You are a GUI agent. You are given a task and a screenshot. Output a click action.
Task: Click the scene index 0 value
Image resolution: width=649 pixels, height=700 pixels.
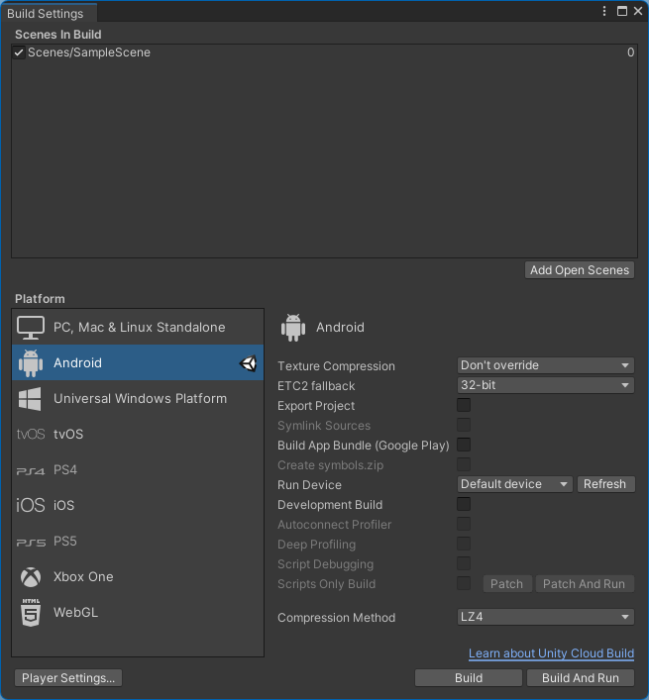click(630, 53)
